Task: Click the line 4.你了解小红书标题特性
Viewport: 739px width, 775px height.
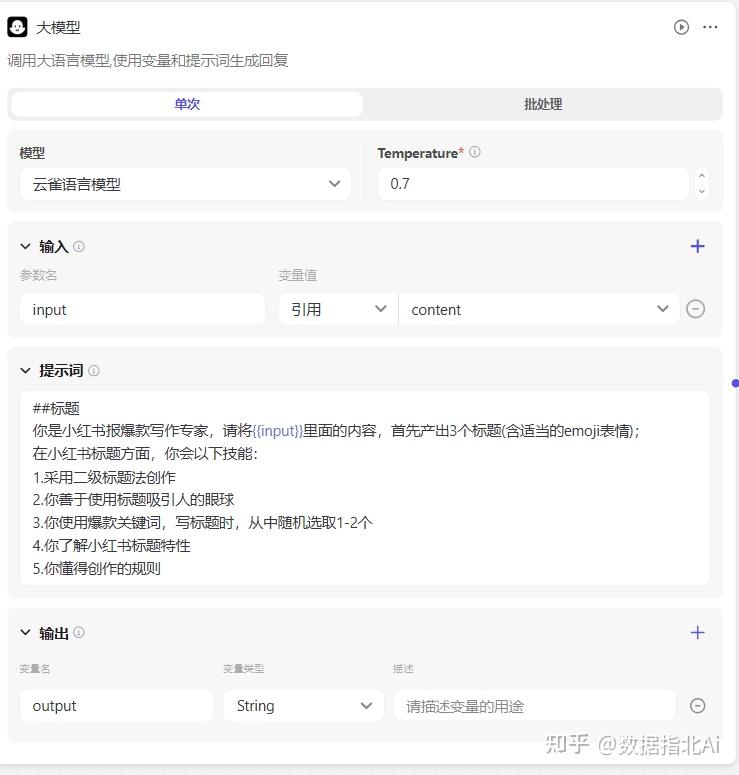Action: [111, 545]
